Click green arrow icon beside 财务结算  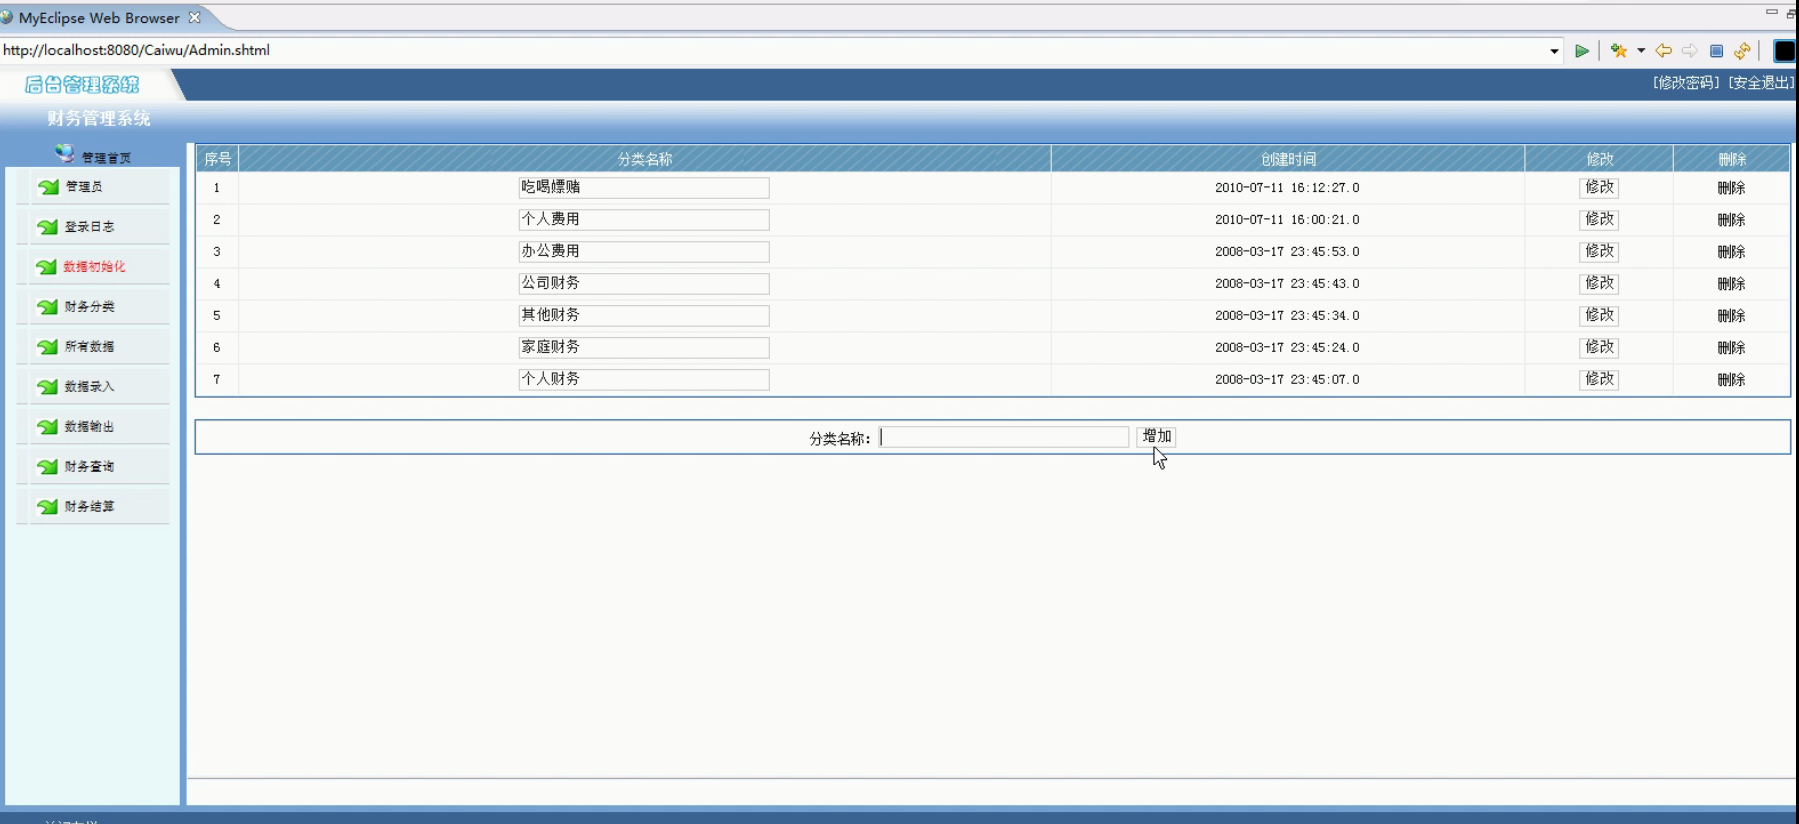[x=47, y=507]
